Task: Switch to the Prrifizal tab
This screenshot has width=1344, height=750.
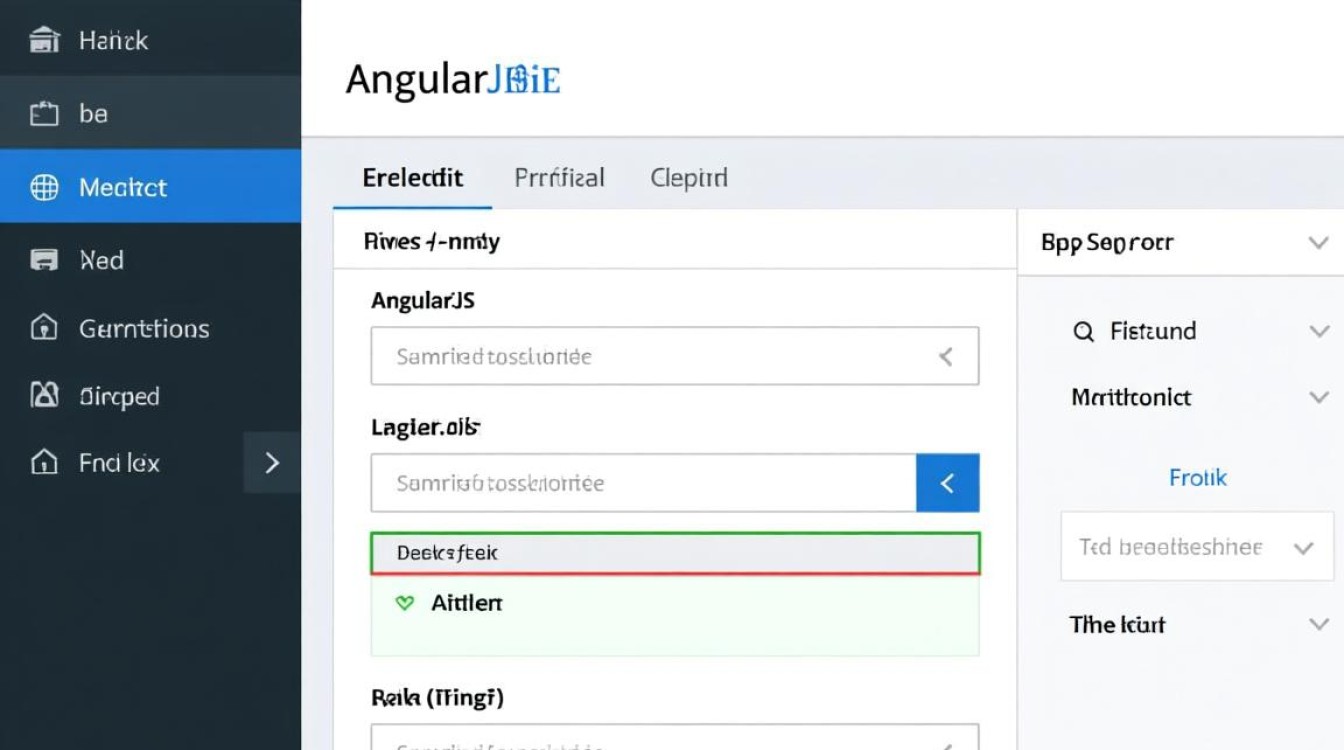Action: tap(558, 177)
